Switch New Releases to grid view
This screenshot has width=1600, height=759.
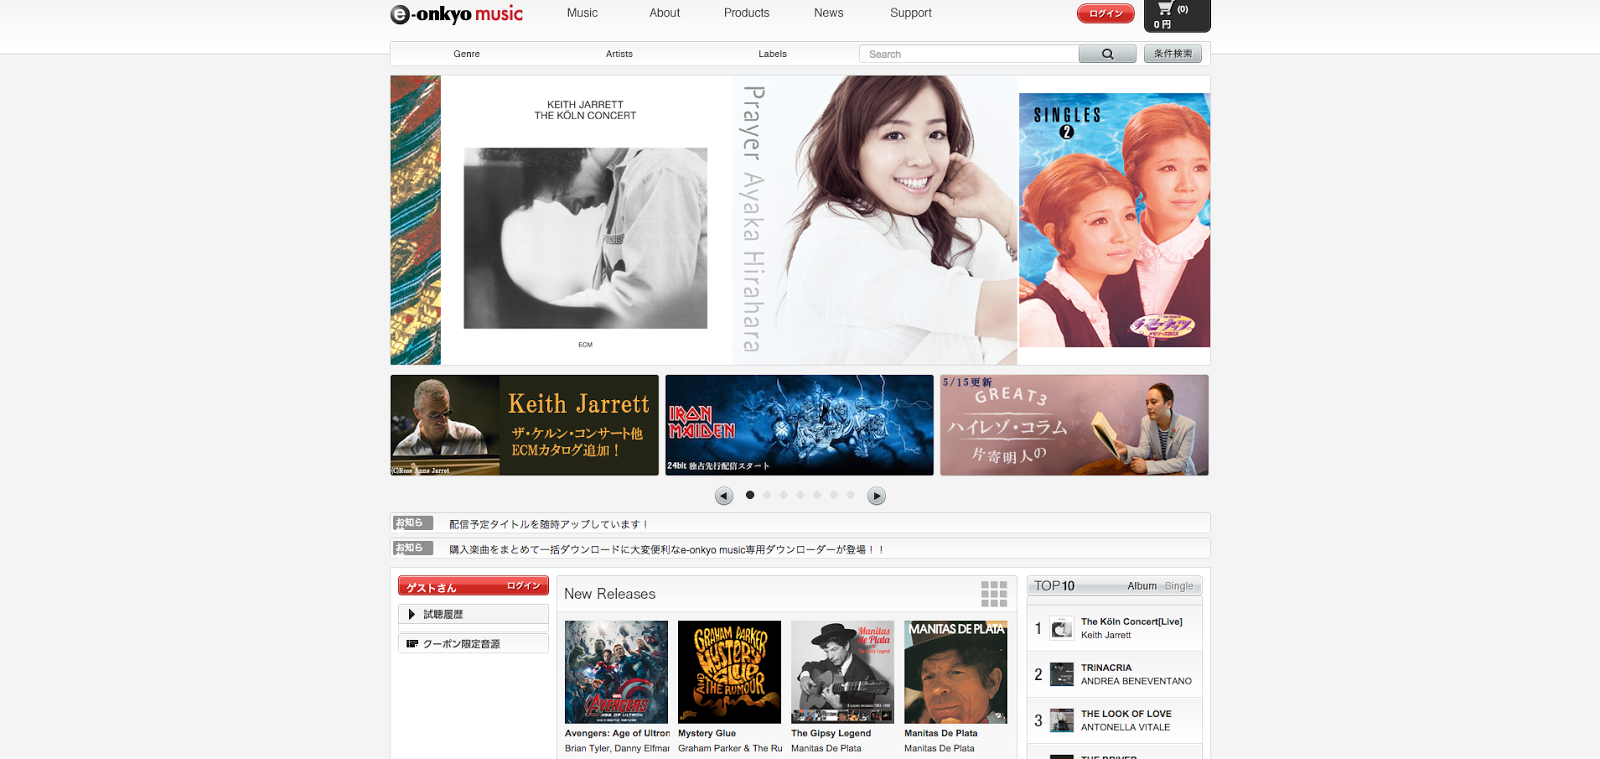pos(994,594)
